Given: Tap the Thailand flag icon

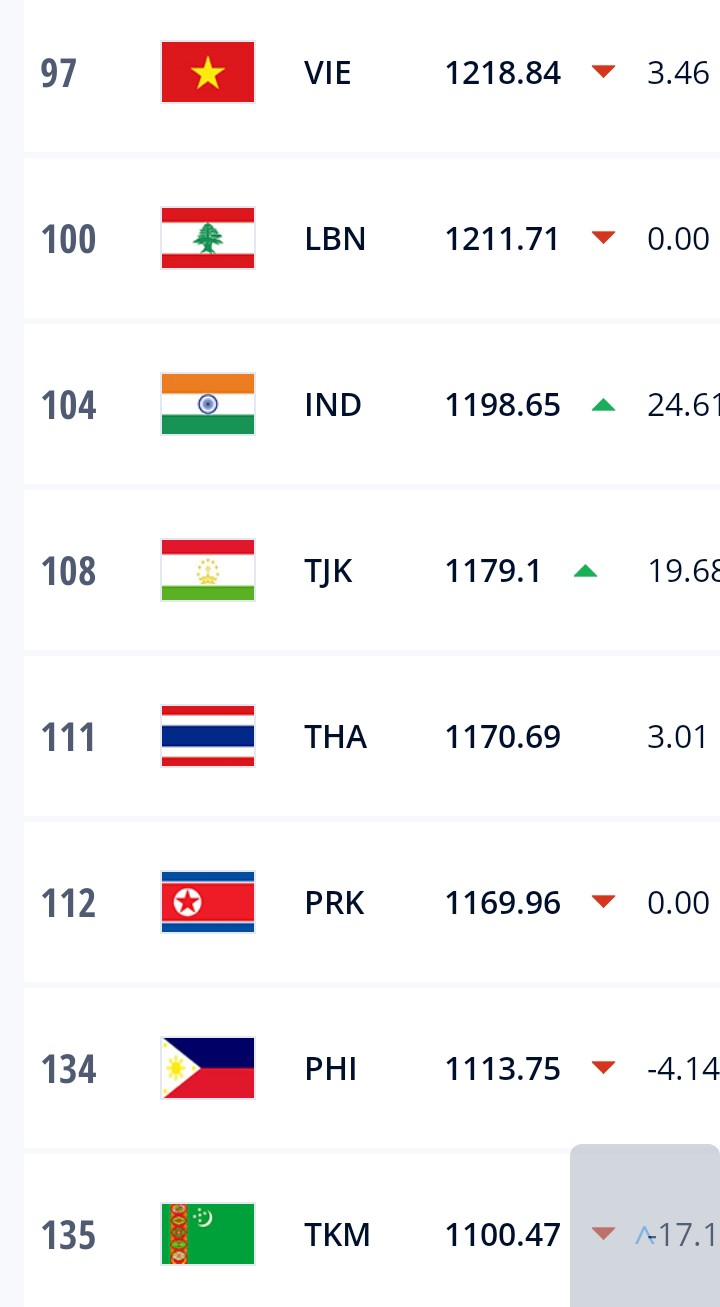Looking at the screenshot, I should (x=208, y=736).
